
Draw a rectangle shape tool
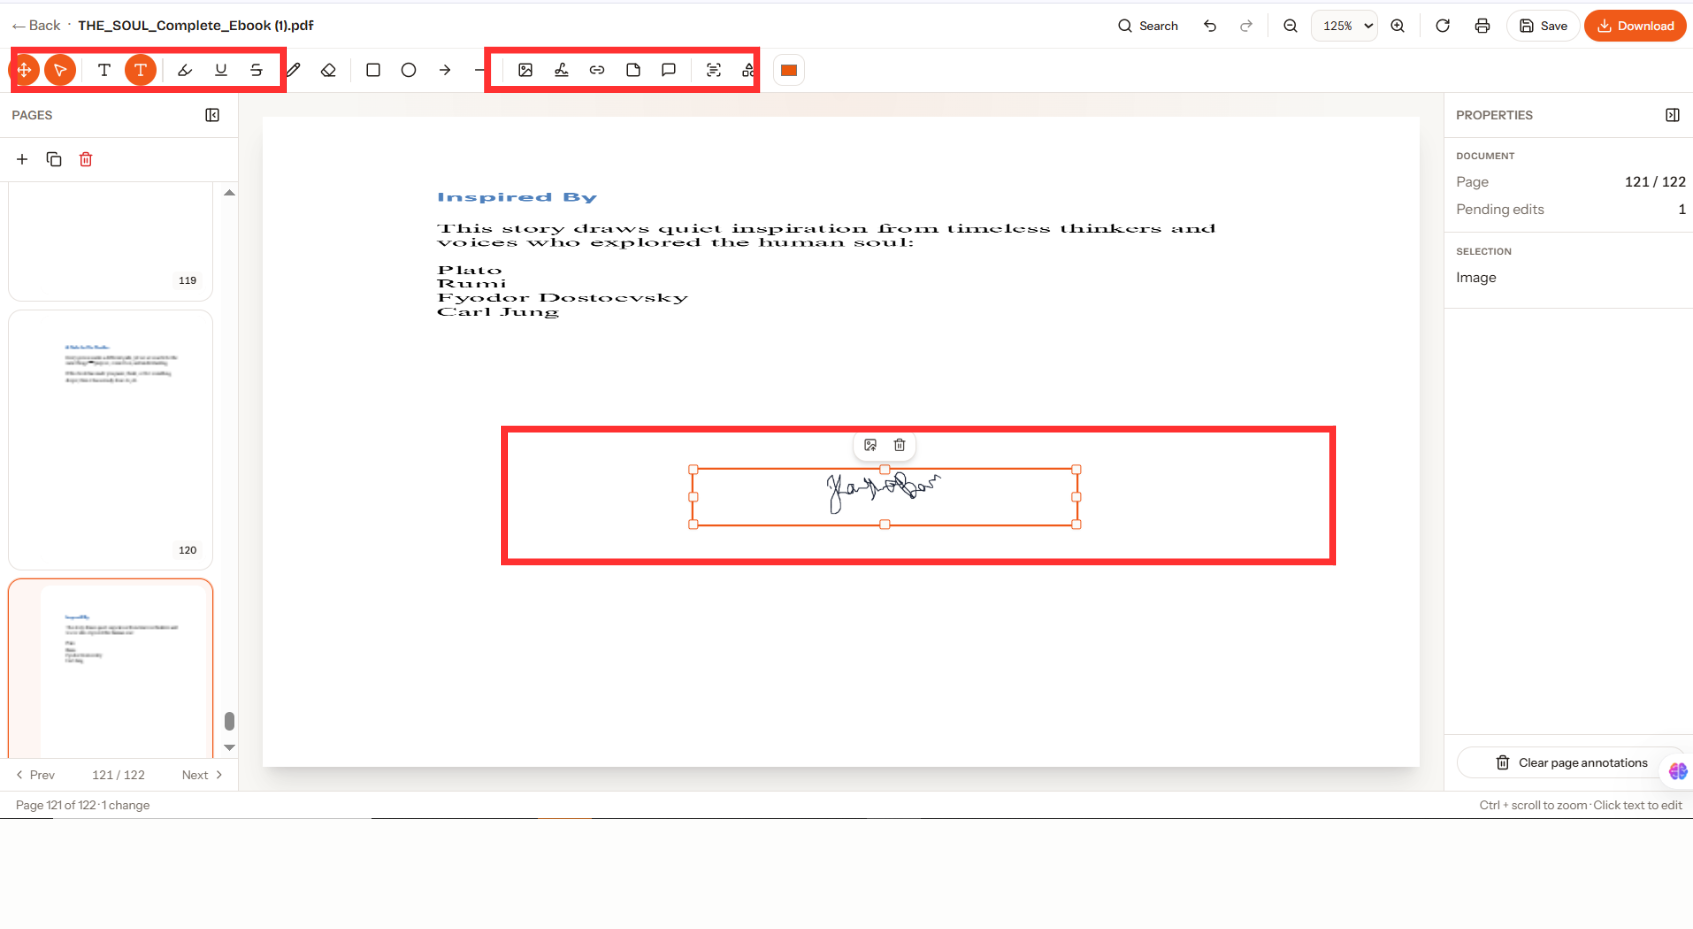[373, 70]
